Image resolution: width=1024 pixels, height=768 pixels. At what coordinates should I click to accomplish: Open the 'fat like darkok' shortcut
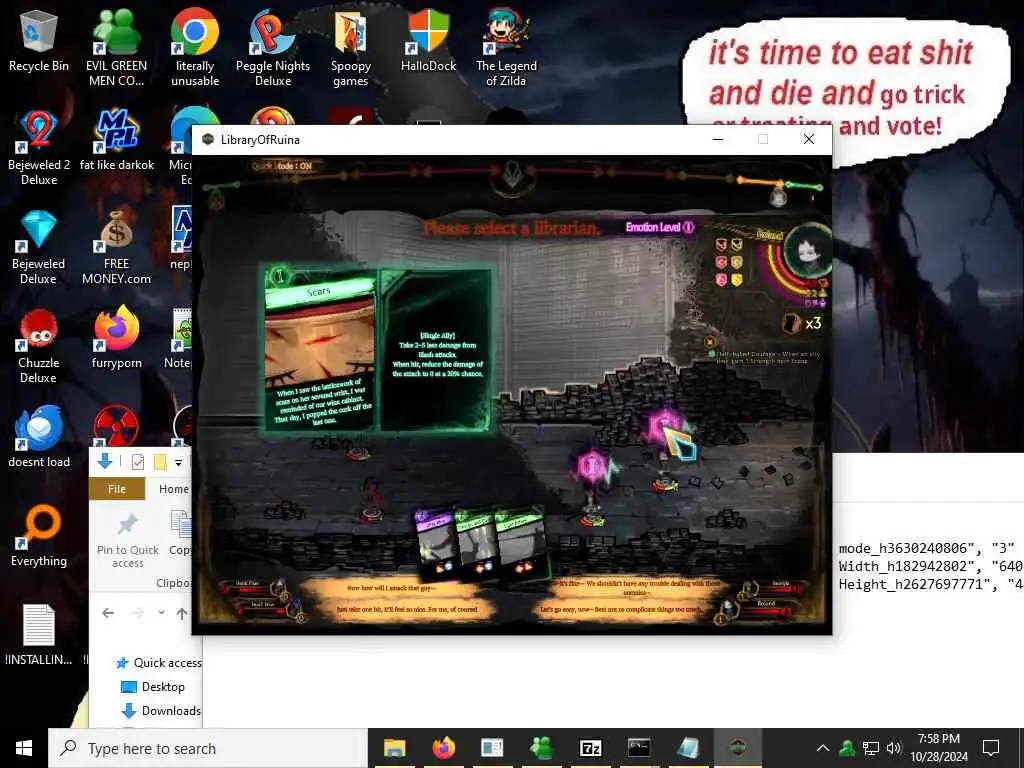[116, 140]
